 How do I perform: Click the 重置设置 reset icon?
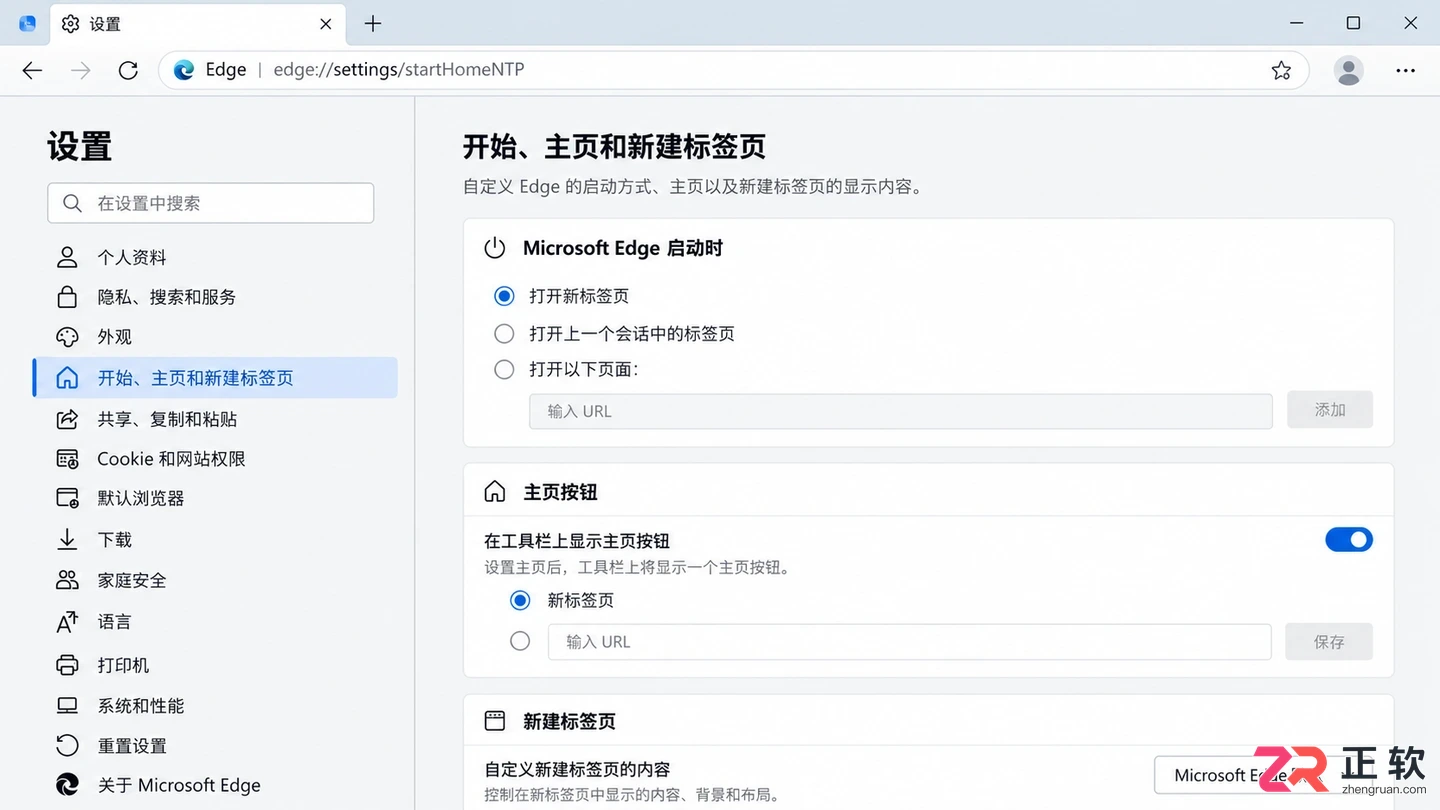pyautogui.click(x=67, y=746)
